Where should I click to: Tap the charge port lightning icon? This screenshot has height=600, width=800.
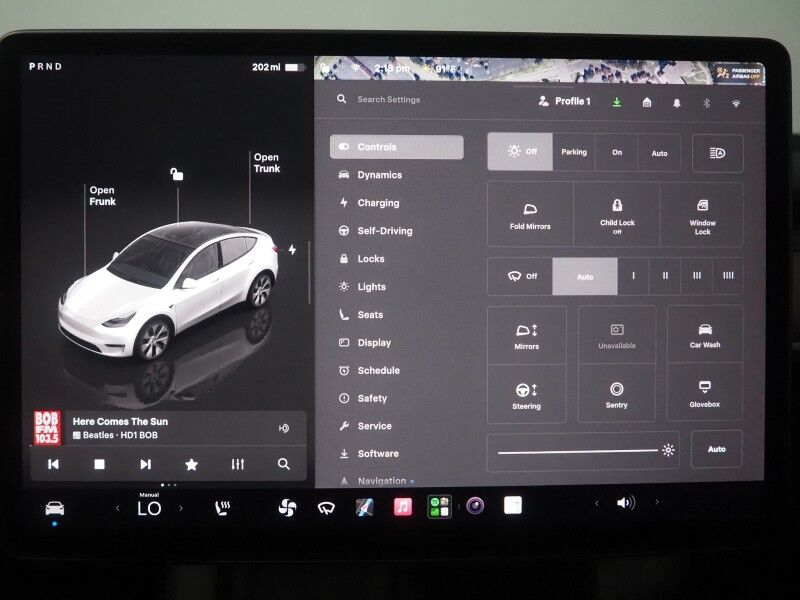[x=292, y=249]
